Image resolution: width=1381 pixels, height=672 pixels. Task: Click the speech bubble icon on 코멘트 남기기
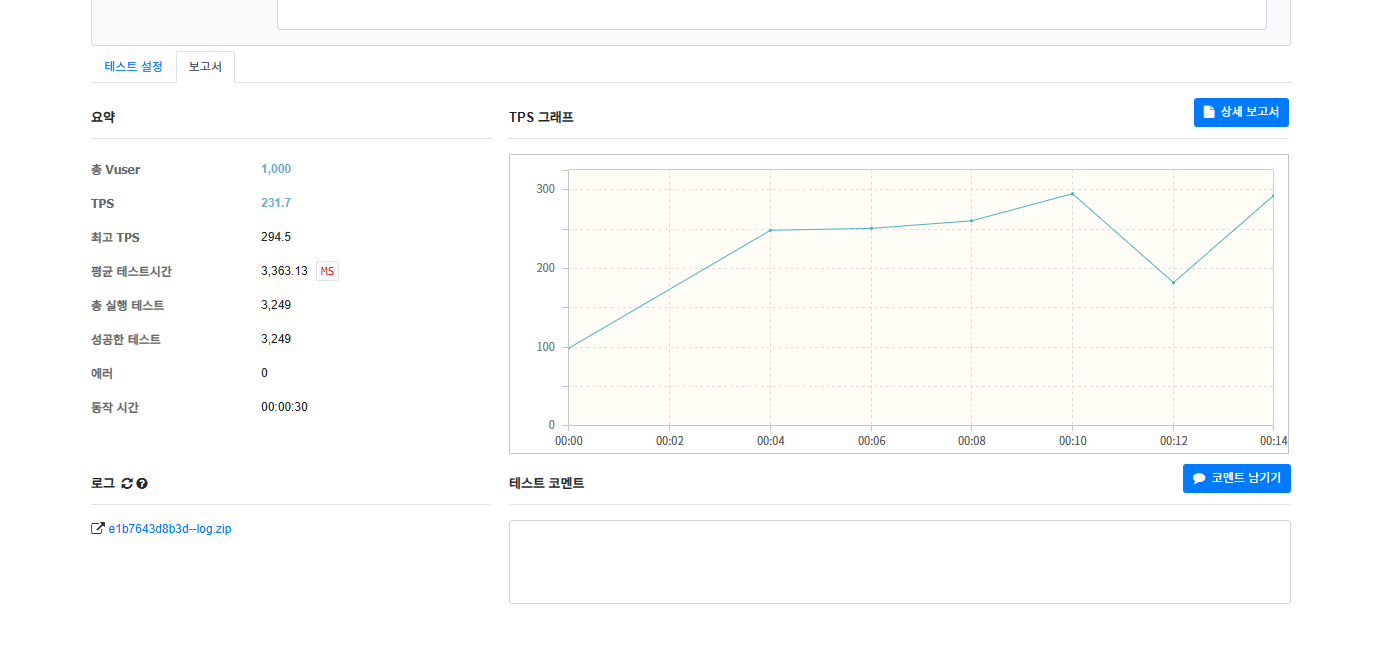tap(1199, 479)
